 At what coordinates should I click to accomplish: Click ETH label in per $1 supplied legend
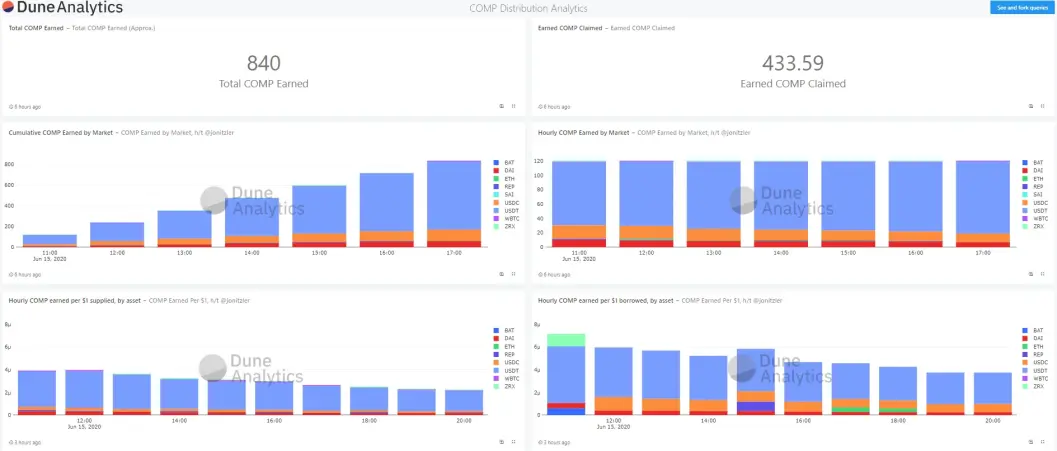(509, 346)
